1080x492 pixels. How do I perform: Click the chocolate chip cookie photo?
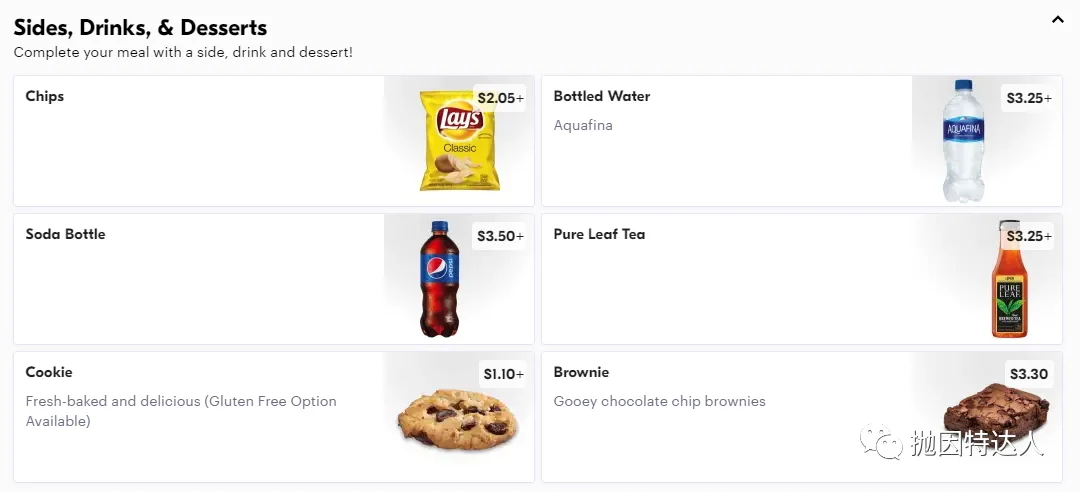(x=457, y=418)
